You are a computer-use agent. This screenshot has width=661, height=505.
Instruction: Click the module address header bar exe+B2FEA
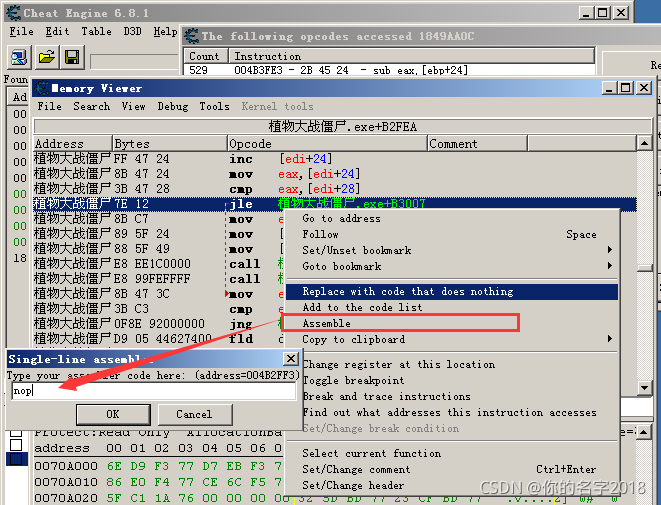[342, 127]
